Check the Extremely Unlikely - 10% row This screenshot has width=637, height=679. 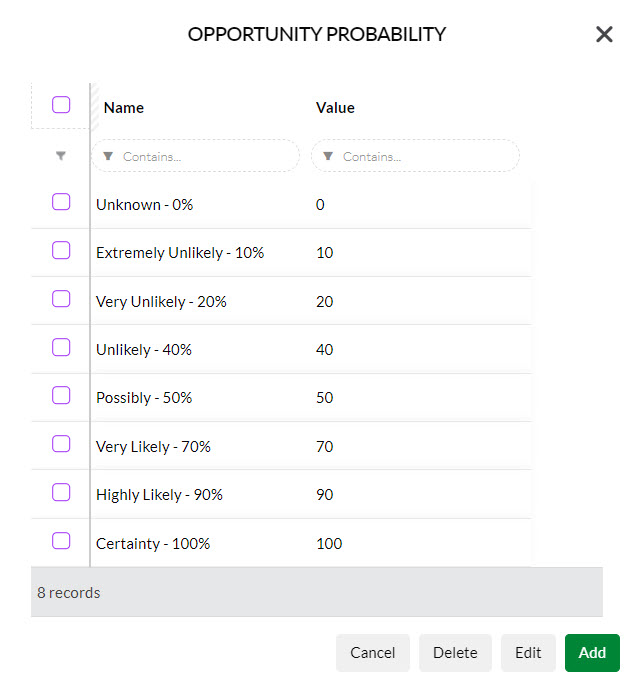(x=61, y=250)
